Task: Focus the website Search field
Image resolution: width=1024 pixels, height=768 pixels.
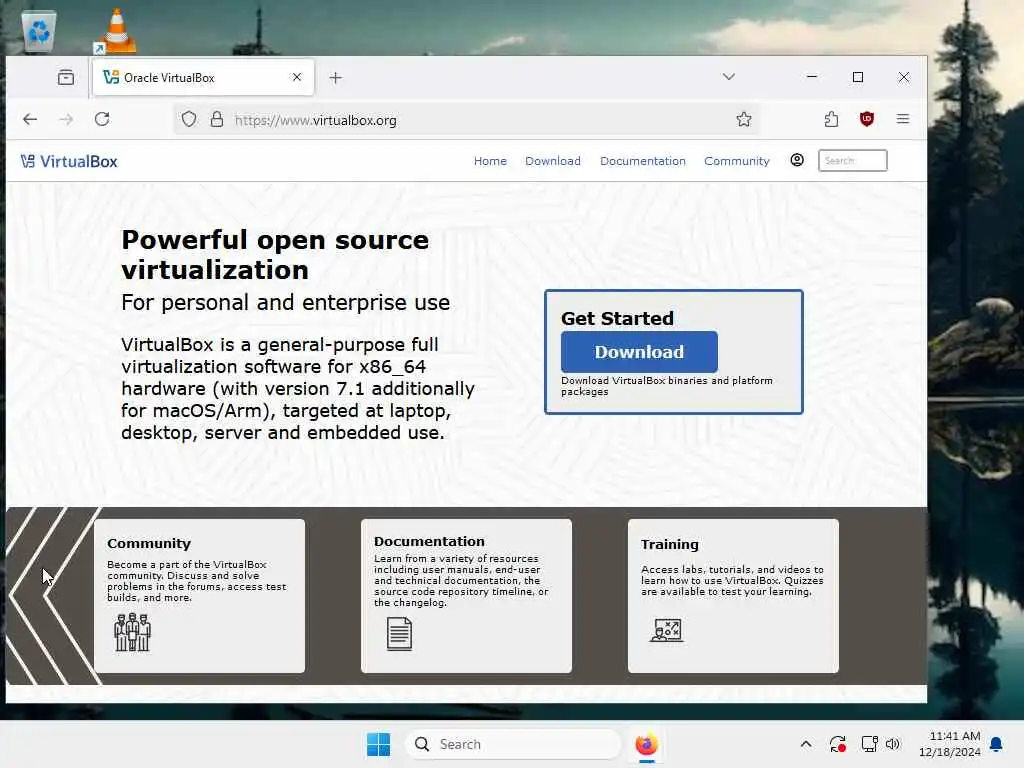Action: click(852, 161)
